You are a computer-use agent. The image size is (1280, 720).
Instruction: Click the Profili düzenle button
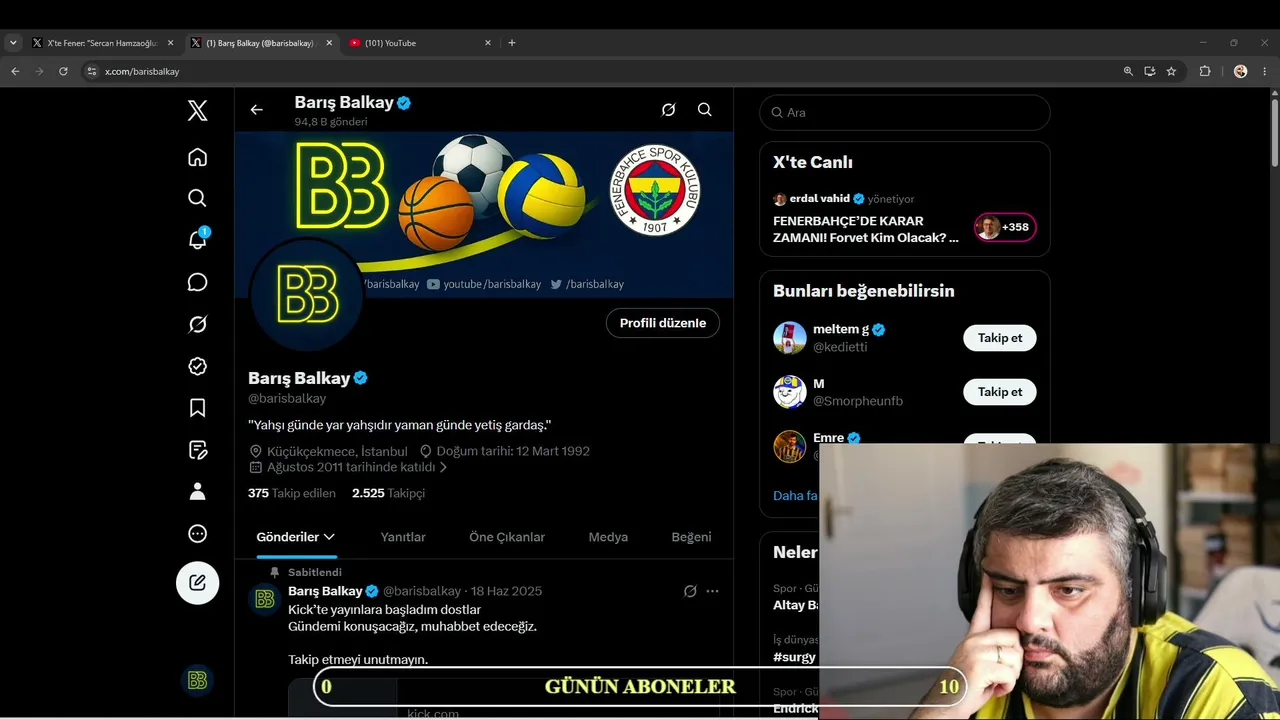pos(663,323)
